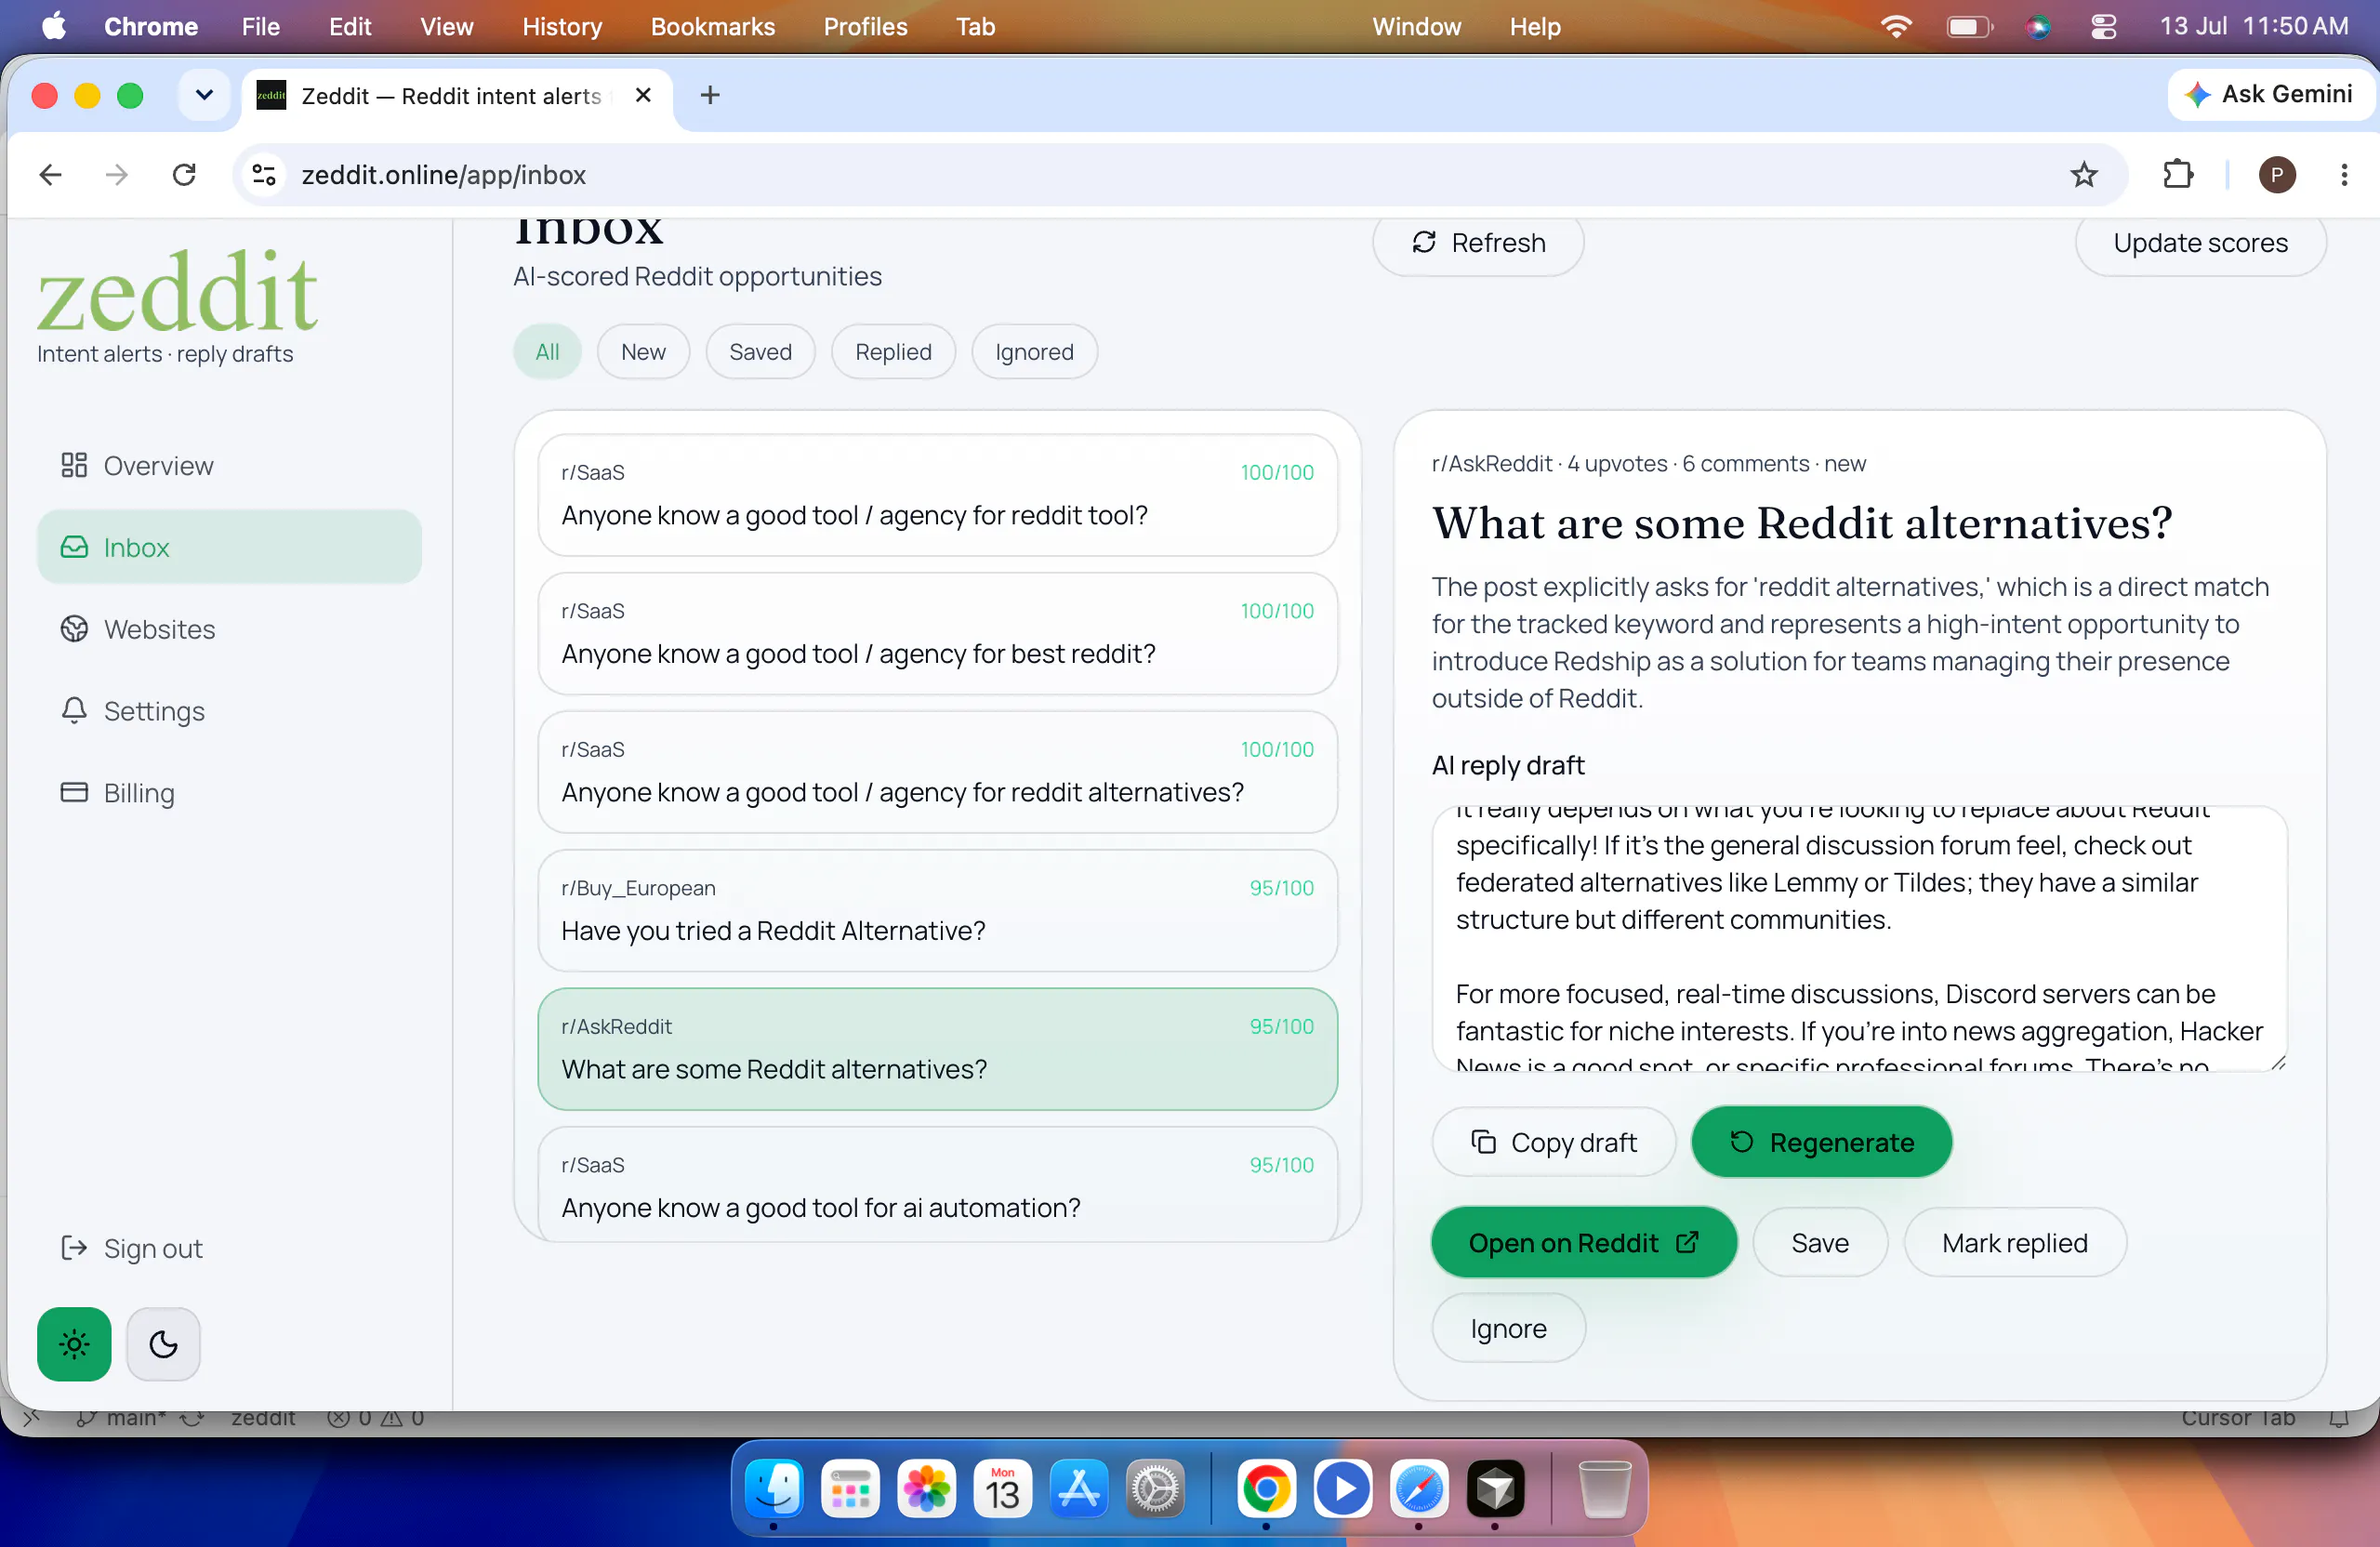Ignore this Reddit post

(1508, 1328)
